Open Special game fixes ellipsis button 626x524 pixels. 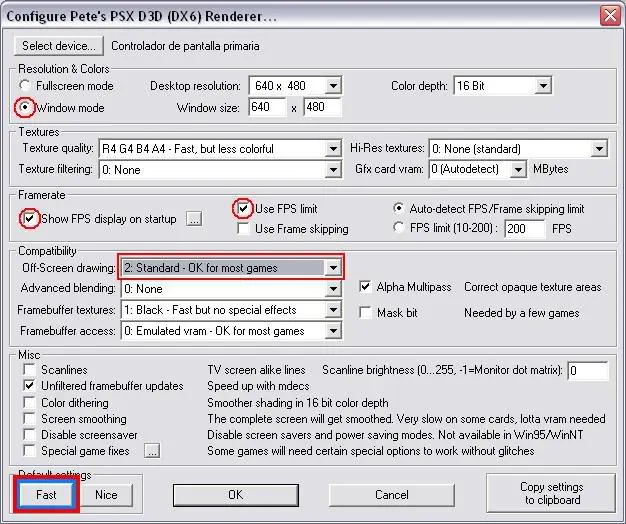[x=152, y=451]
